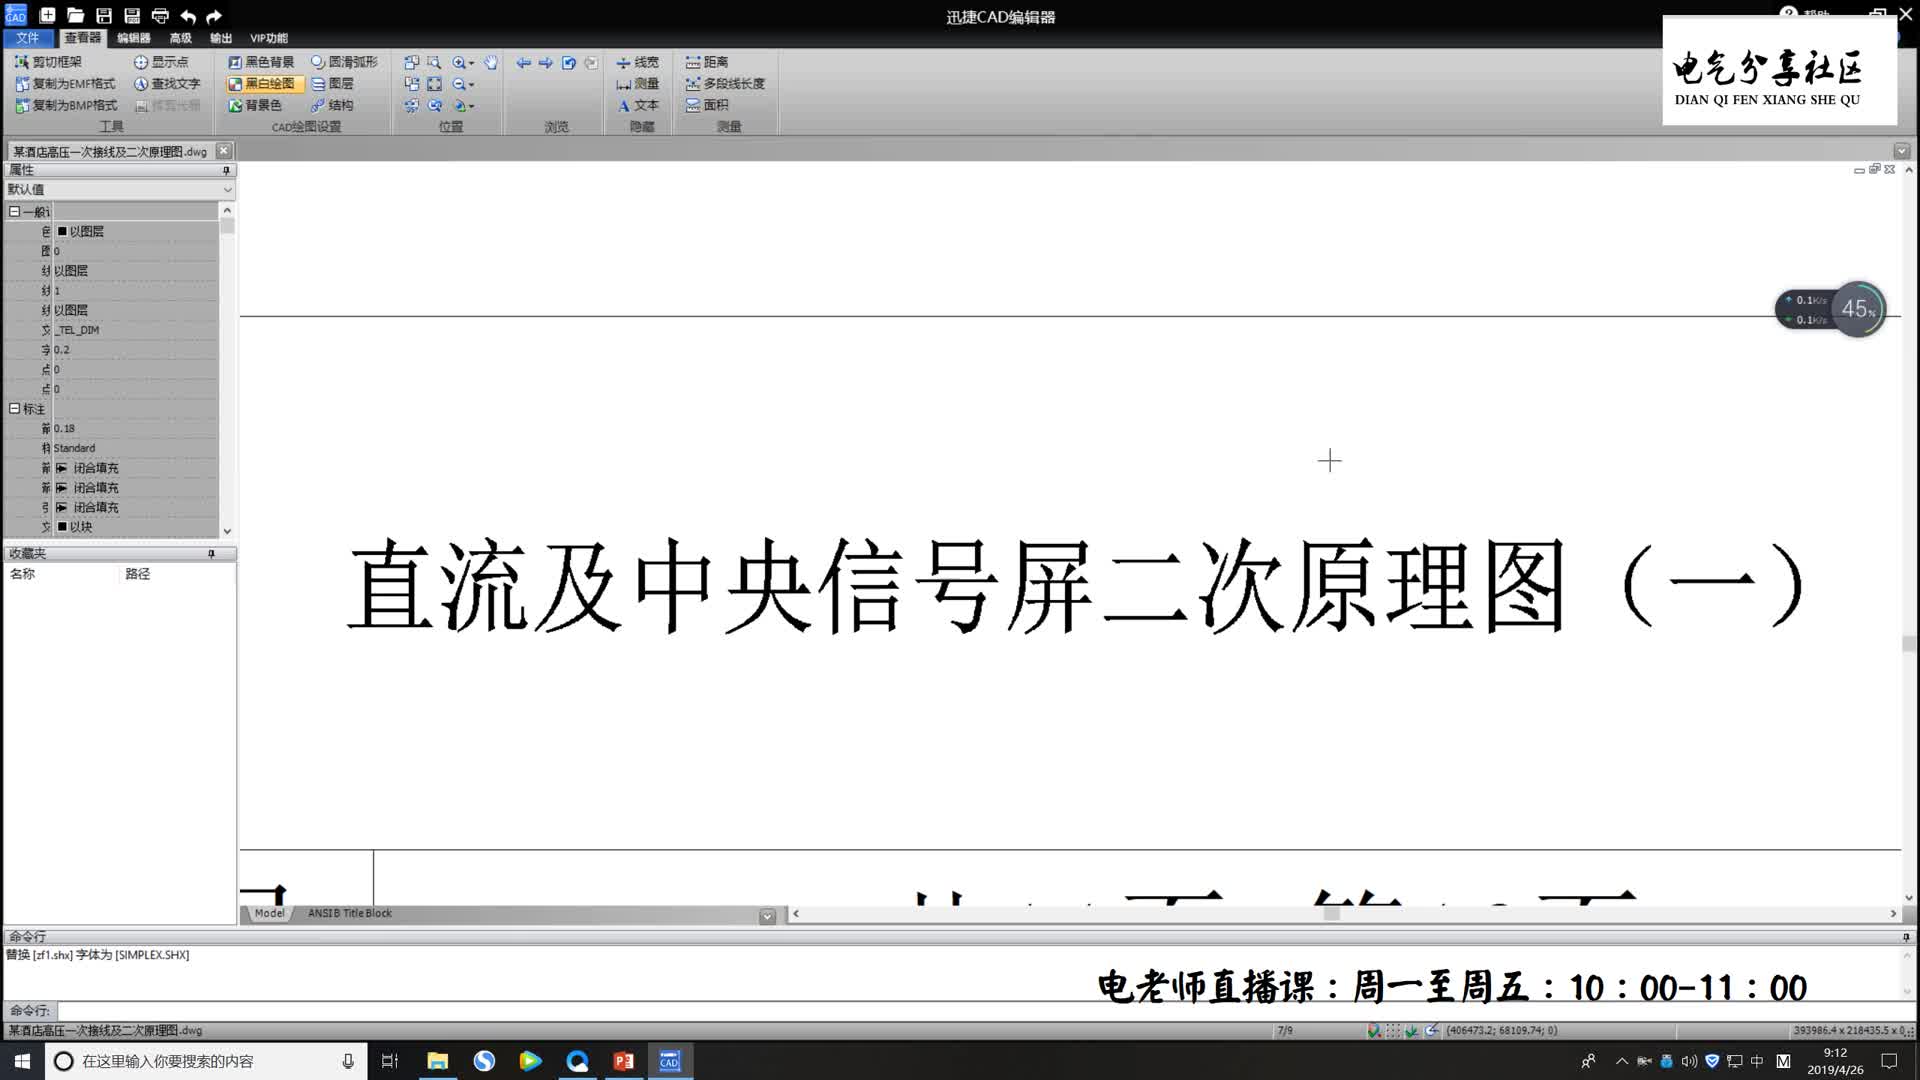Click the 命令行 command input field
This screenshot has height=1080, width=1920.
tap(980, 1010)
